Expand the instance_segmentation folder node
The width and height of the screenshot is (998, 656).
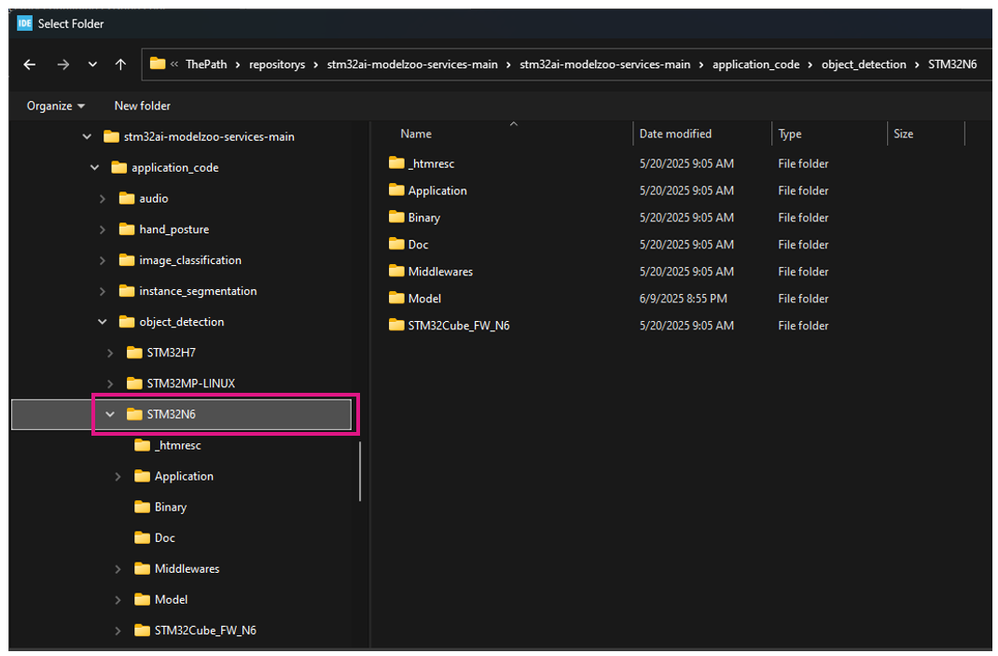point(102,291)
